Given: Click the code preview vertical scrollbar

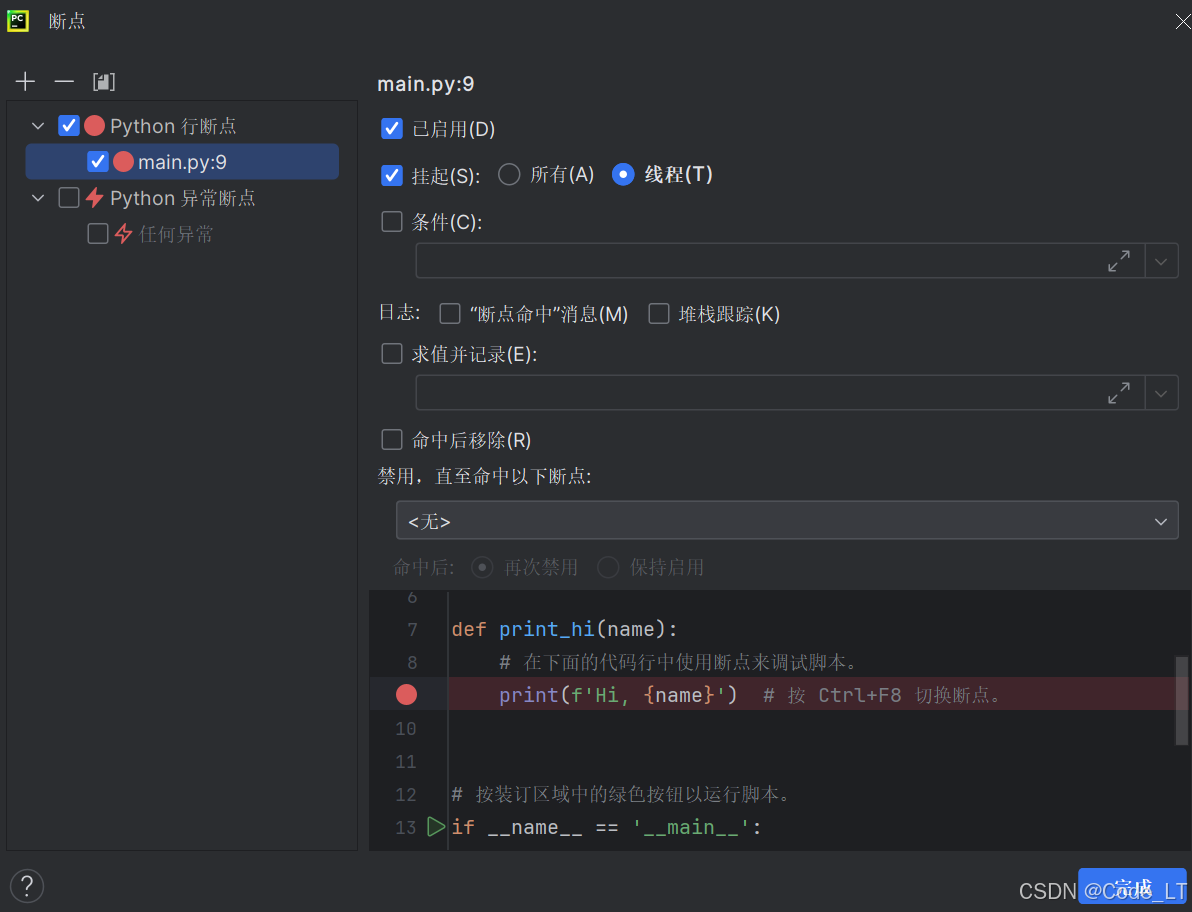Looking at the screenshot, I should pyautogui.click(x=1181, y=701).
